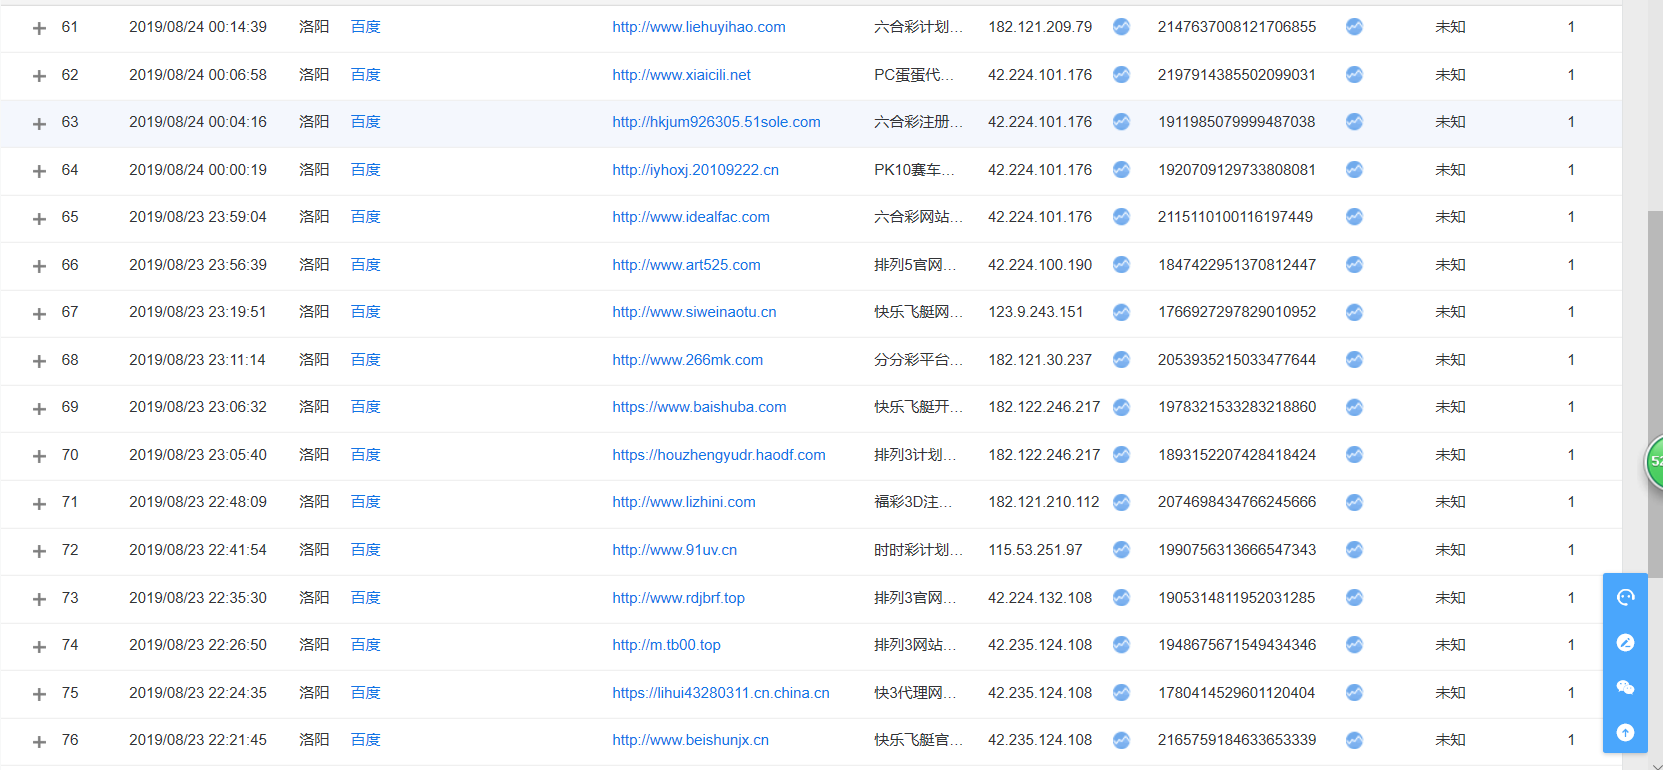1663x770 pixels.
Task: Open link http://hkjum926305.51sole.com
Action: pos(716,122)
